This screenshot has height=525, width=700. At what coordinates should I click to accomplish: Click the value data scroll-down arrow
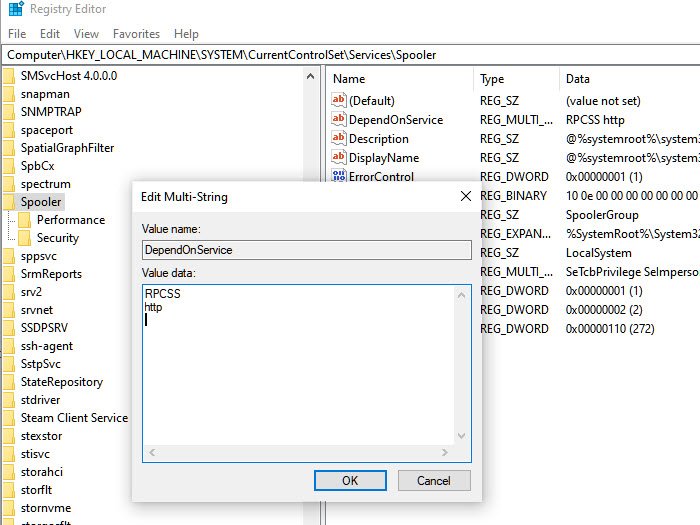point(462,436)
